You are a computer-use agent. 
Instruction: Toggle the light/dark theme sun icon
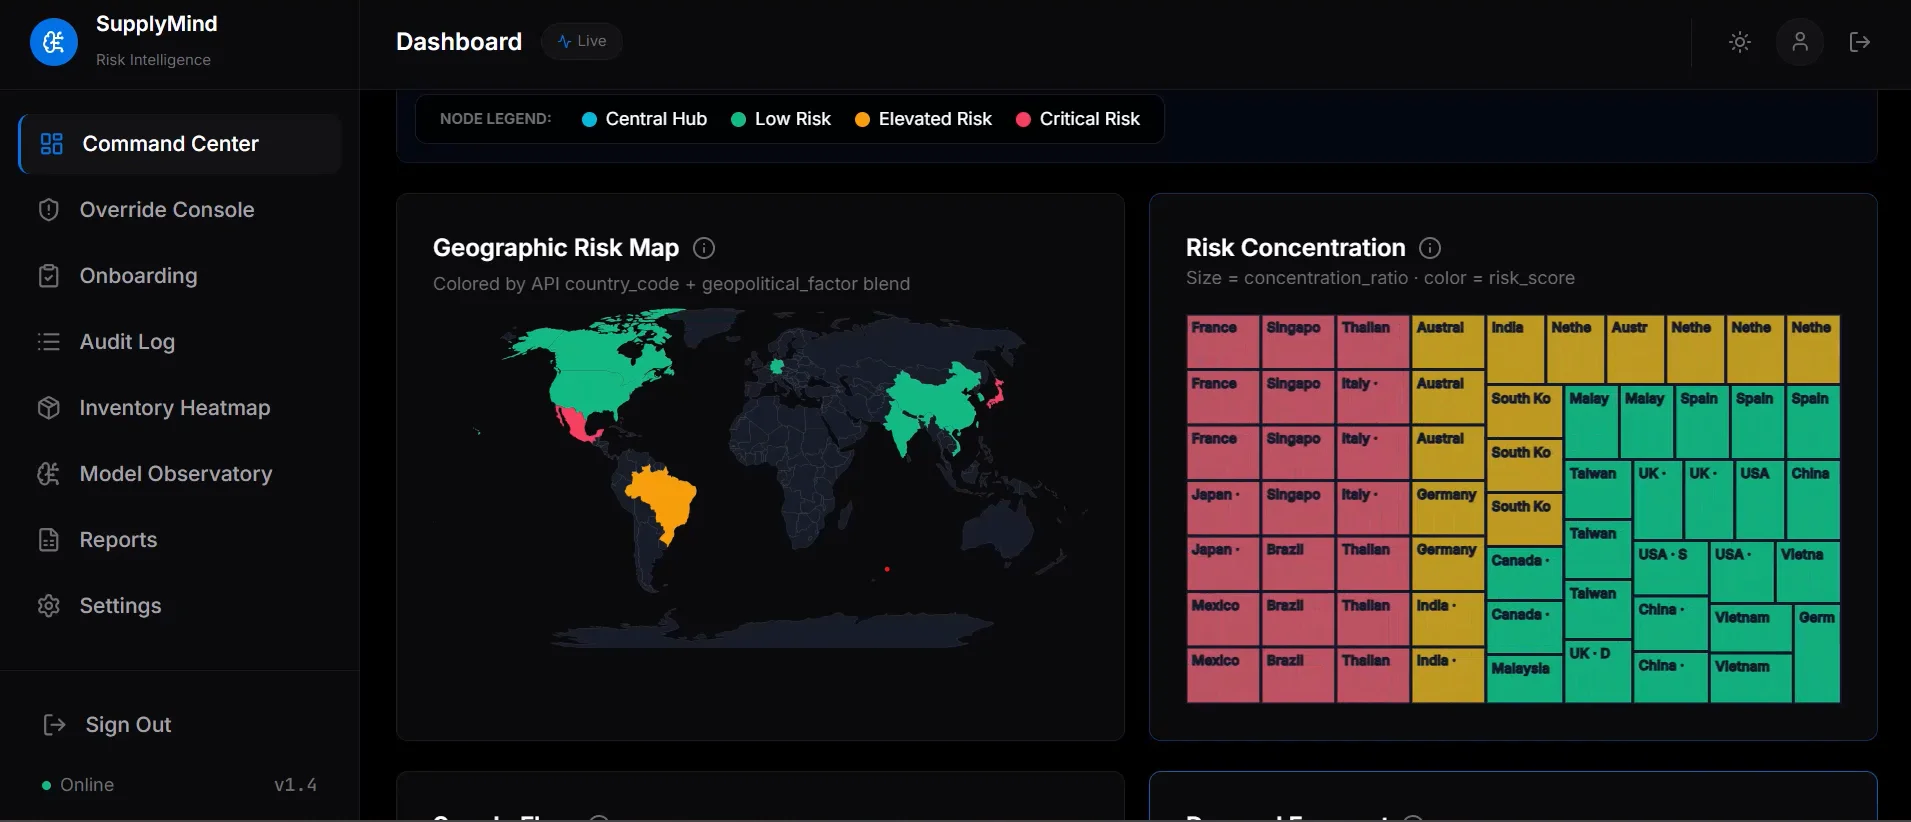1740,42
